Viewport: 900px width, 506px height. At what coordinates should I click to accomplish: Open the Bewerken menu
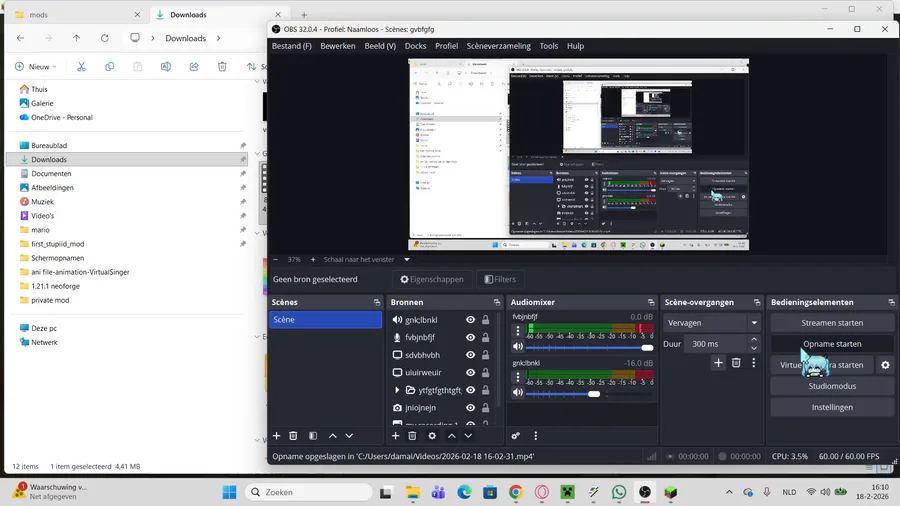tap(338, 46)
